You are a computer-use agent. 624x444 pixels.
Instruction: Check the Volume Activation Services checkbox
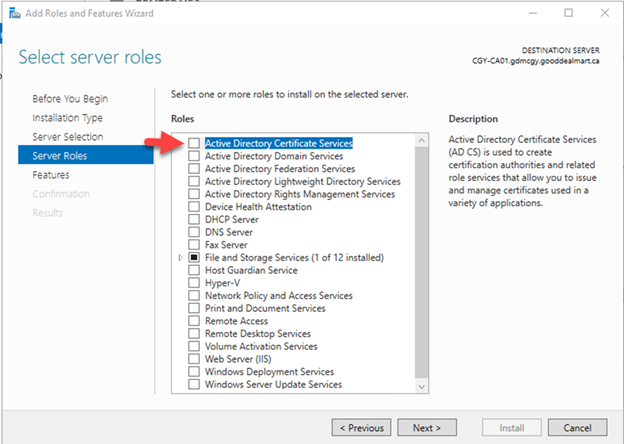(194, 346)
